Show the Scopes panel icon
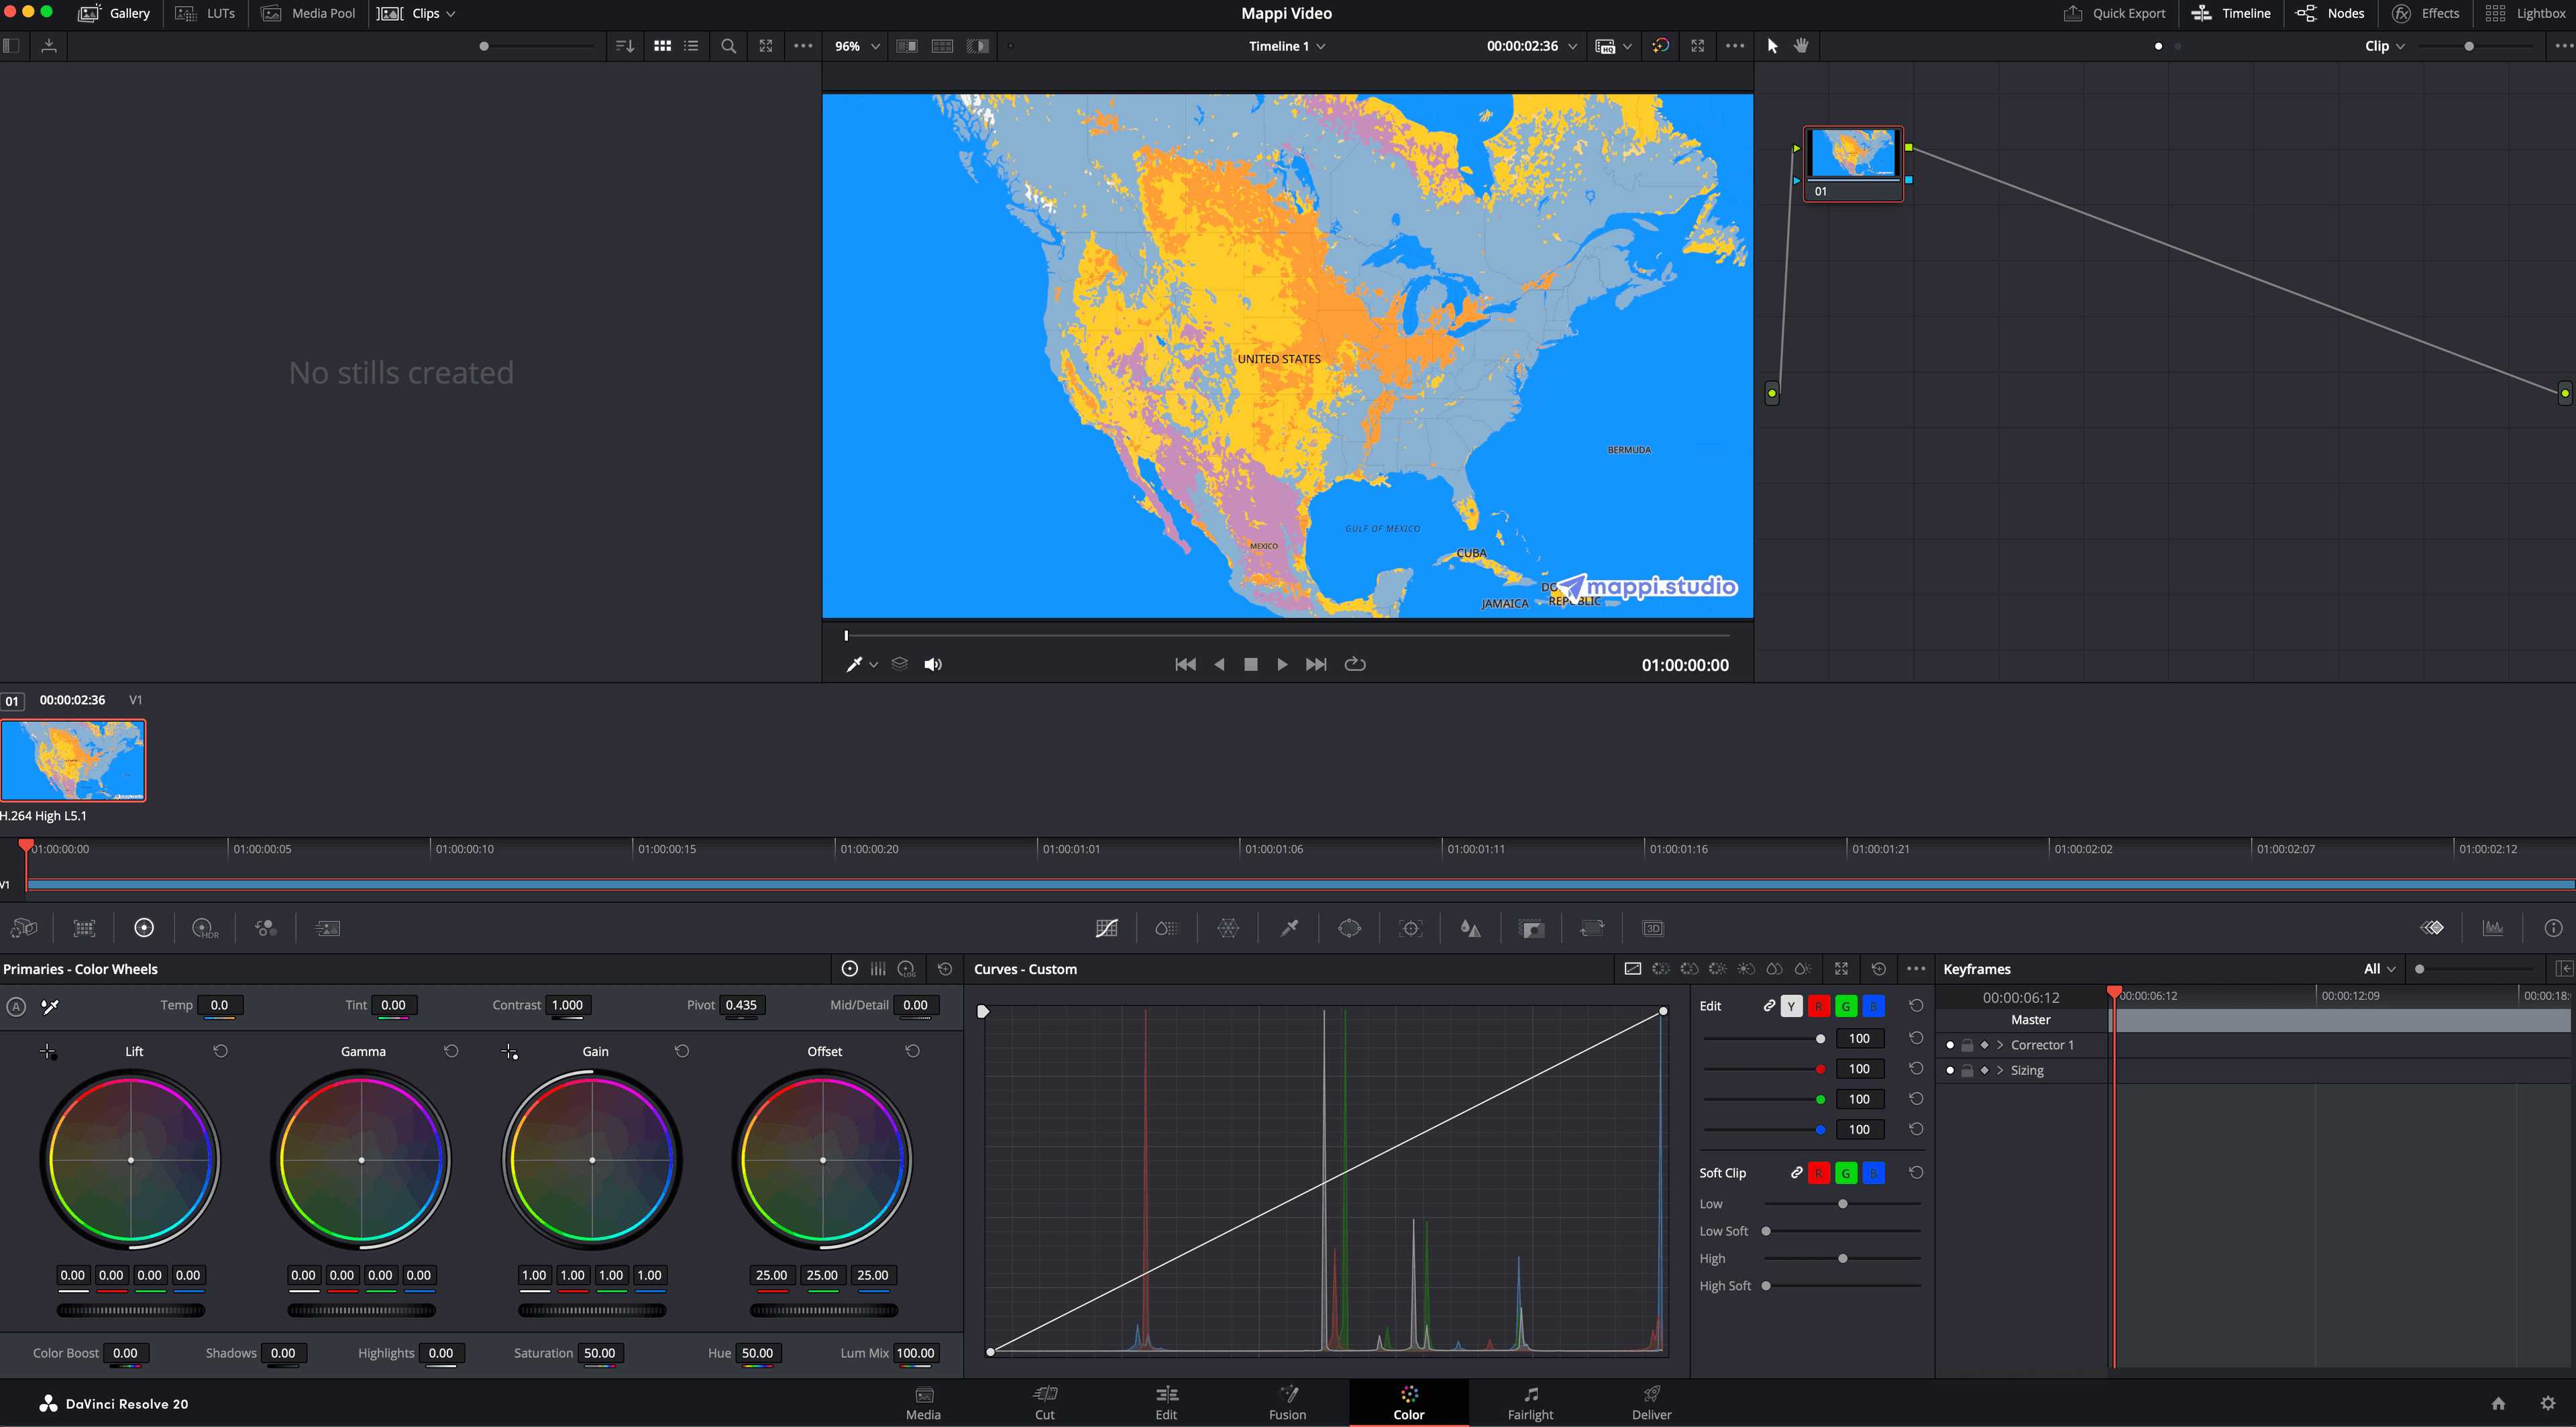Image resolution: width=2576 pixels, height=1427 pixels. click(x=2493, y=928)
